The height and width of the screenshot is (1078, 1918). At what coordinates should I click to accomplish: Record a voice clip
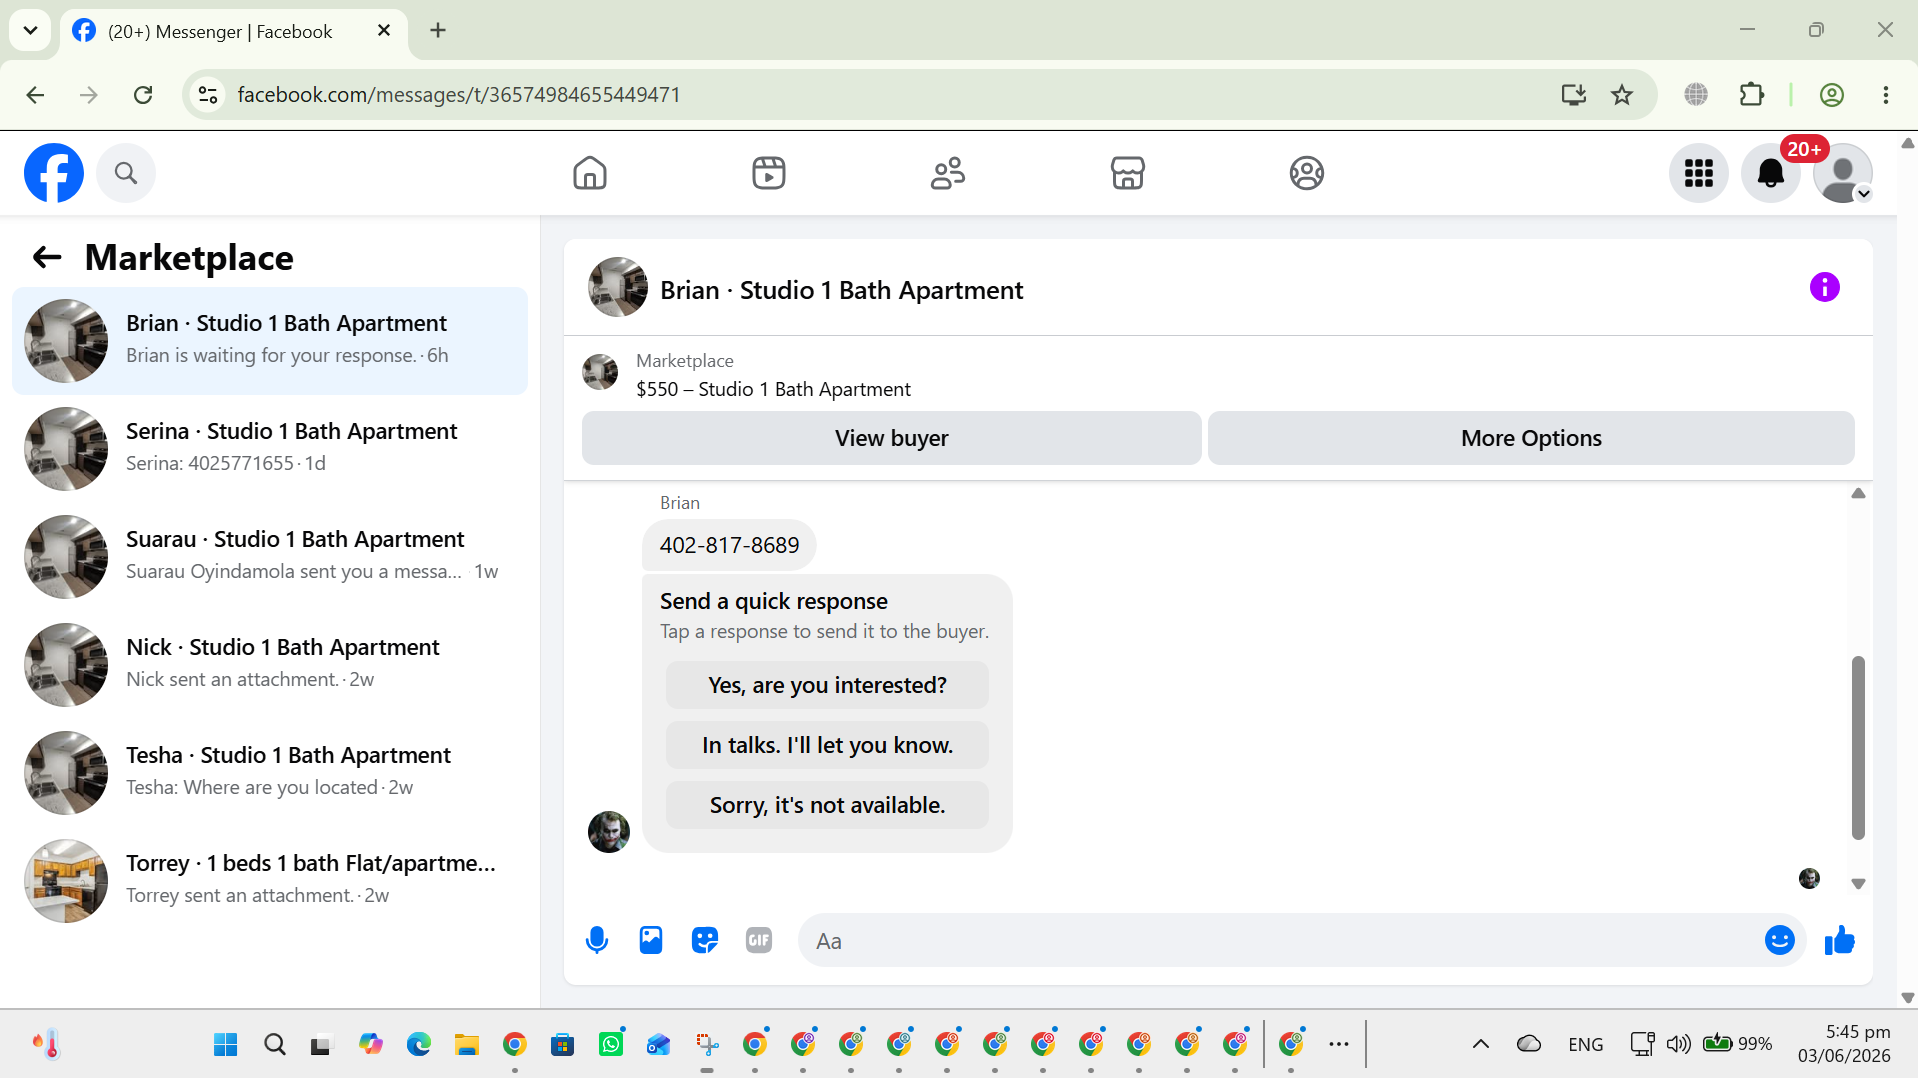pos(597,940)
